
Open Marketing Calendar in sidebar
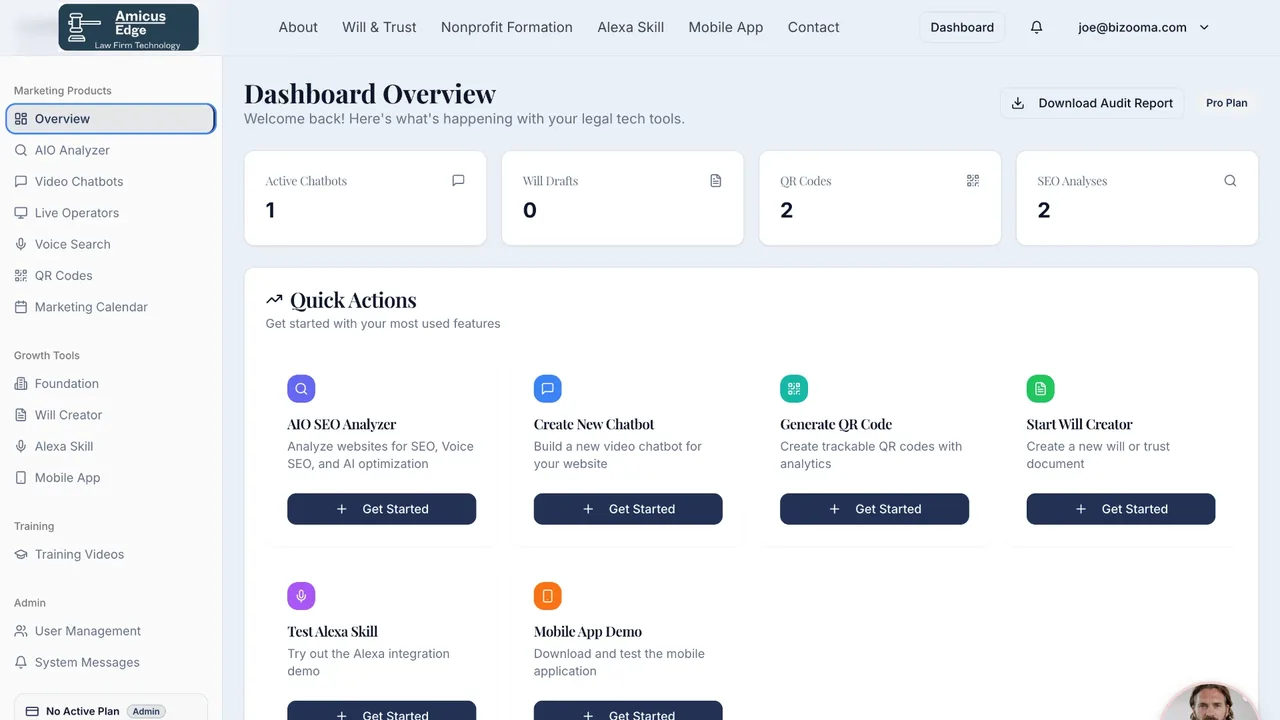coord(111,307)
